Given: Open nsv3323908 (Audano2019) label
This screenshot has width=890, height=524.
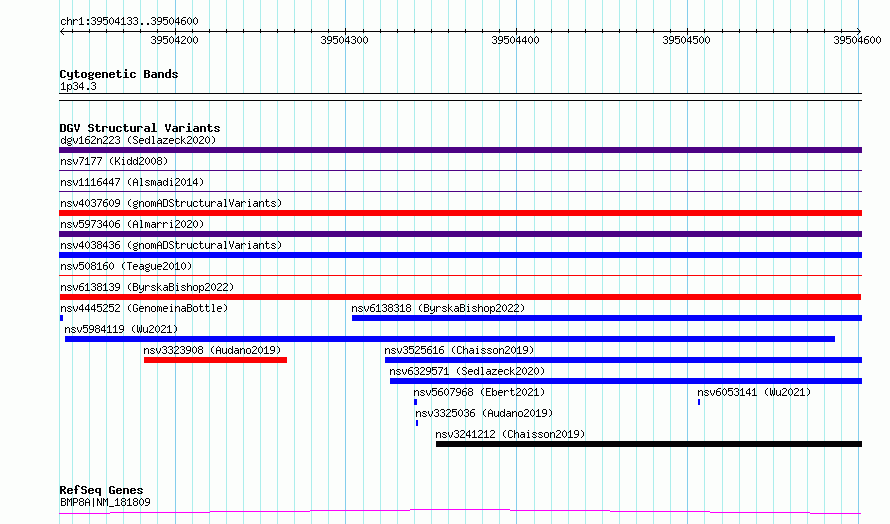Looking at the screenshot, I should coord(212,350).
